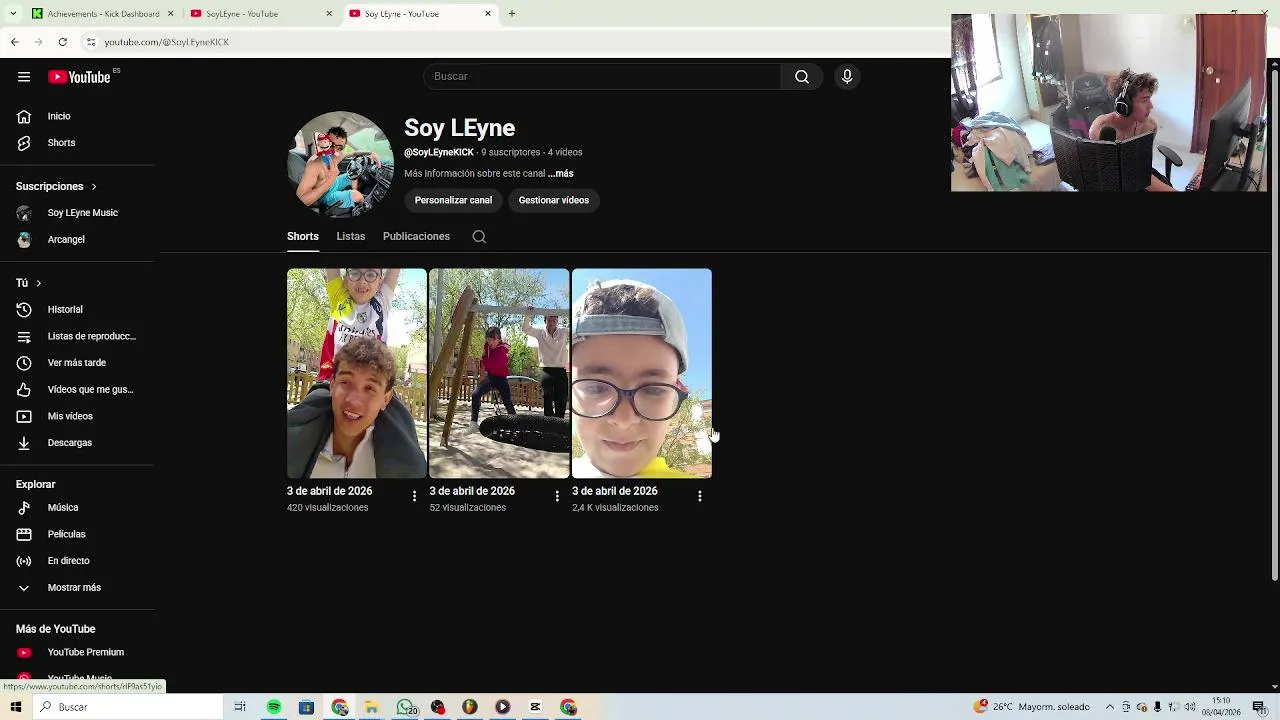The height and width of the screenshot is (720, 1280).
Task: Open Spotify from the taskbar
Action: (x=274, y=707)
